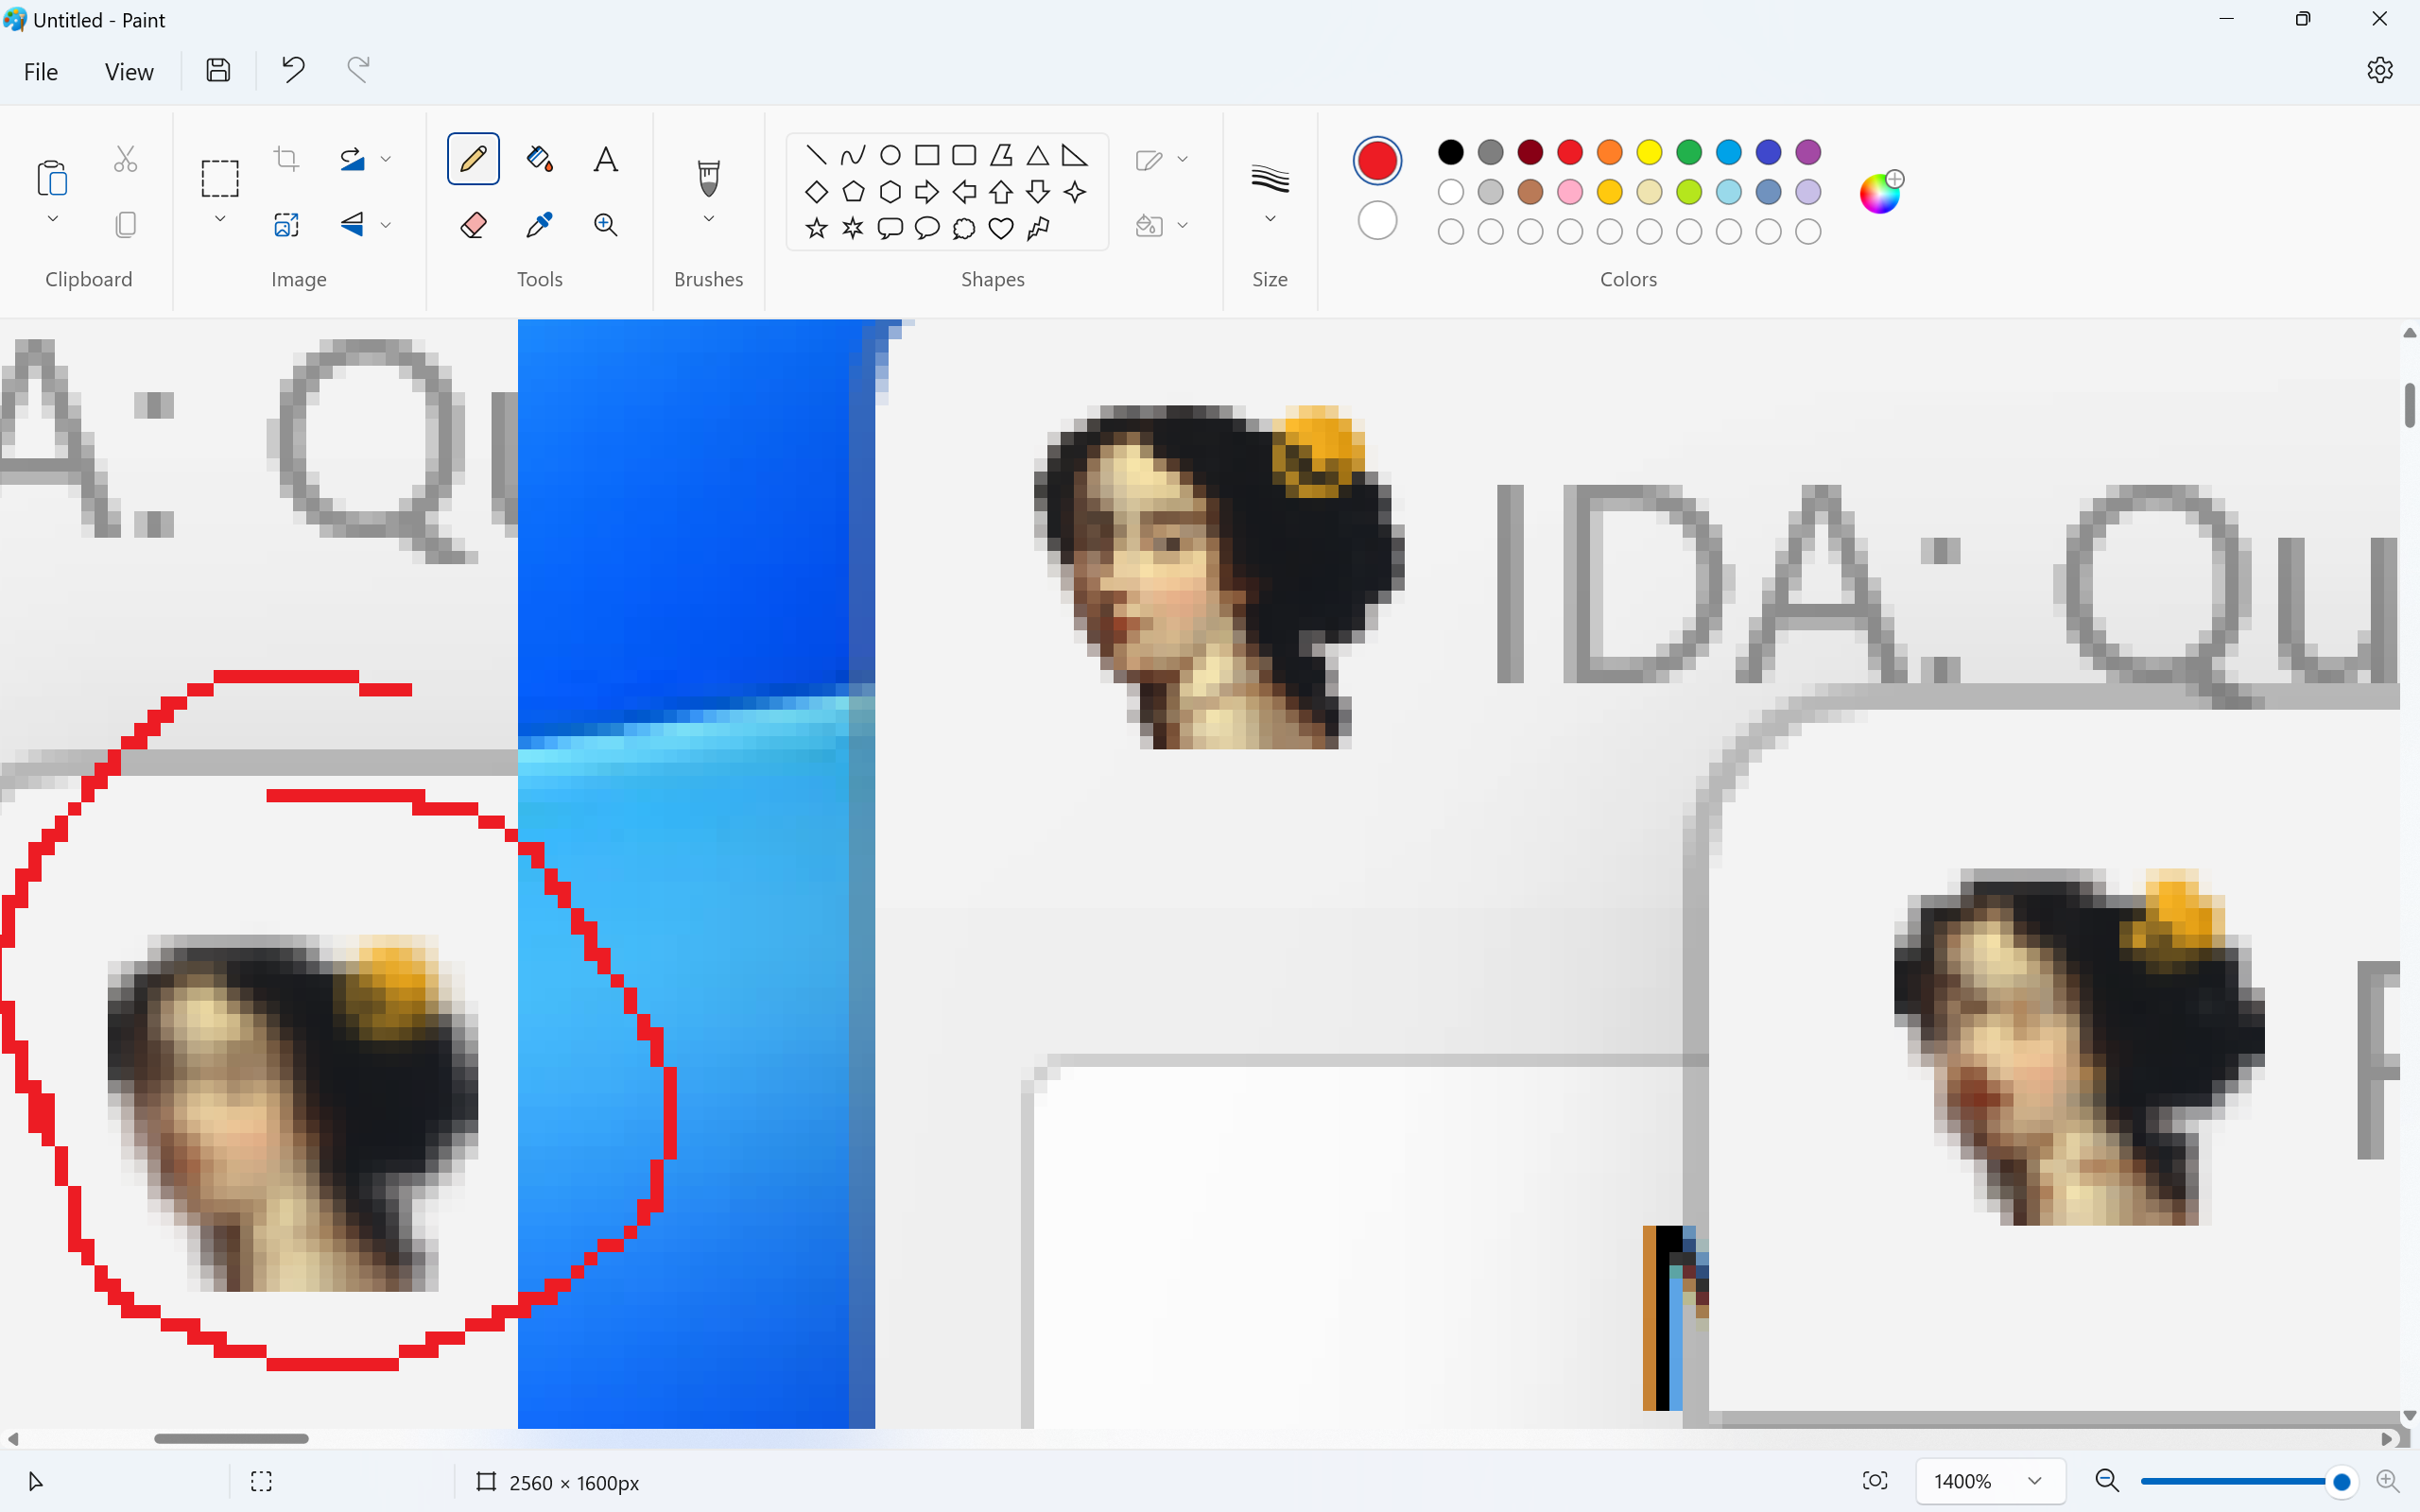Viewport: 2420px width, 1512px height.
Task: Choose the Five-point star shape
Action: pos(816,229)
